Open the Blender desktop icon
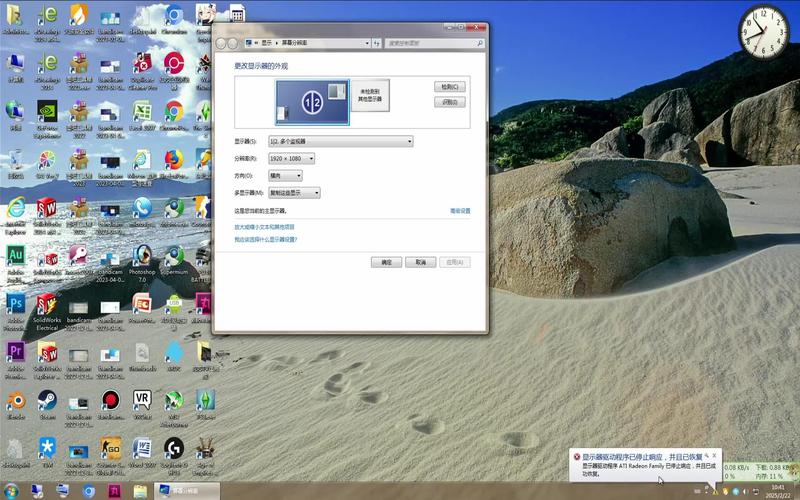 (x=16, y=401)
